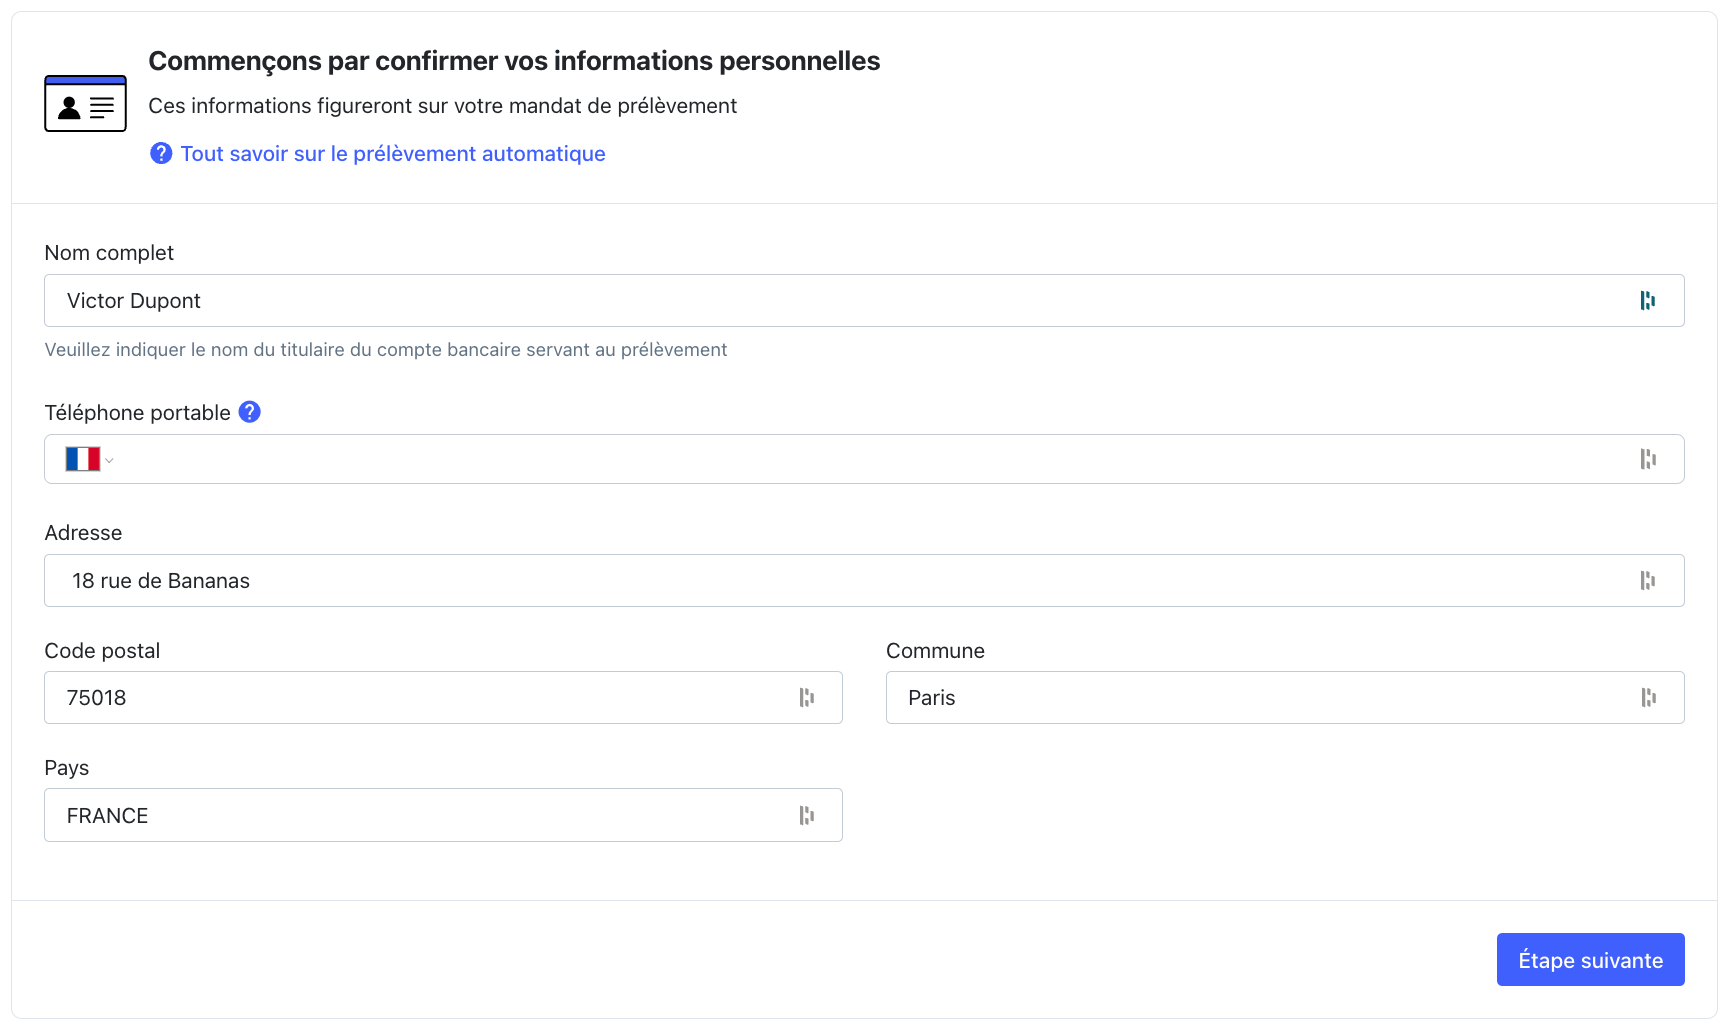Click the autofill icon in Pays field
Image resolution: width=1734 pixels, height=1026 pixels.
[x=806, y=816]
